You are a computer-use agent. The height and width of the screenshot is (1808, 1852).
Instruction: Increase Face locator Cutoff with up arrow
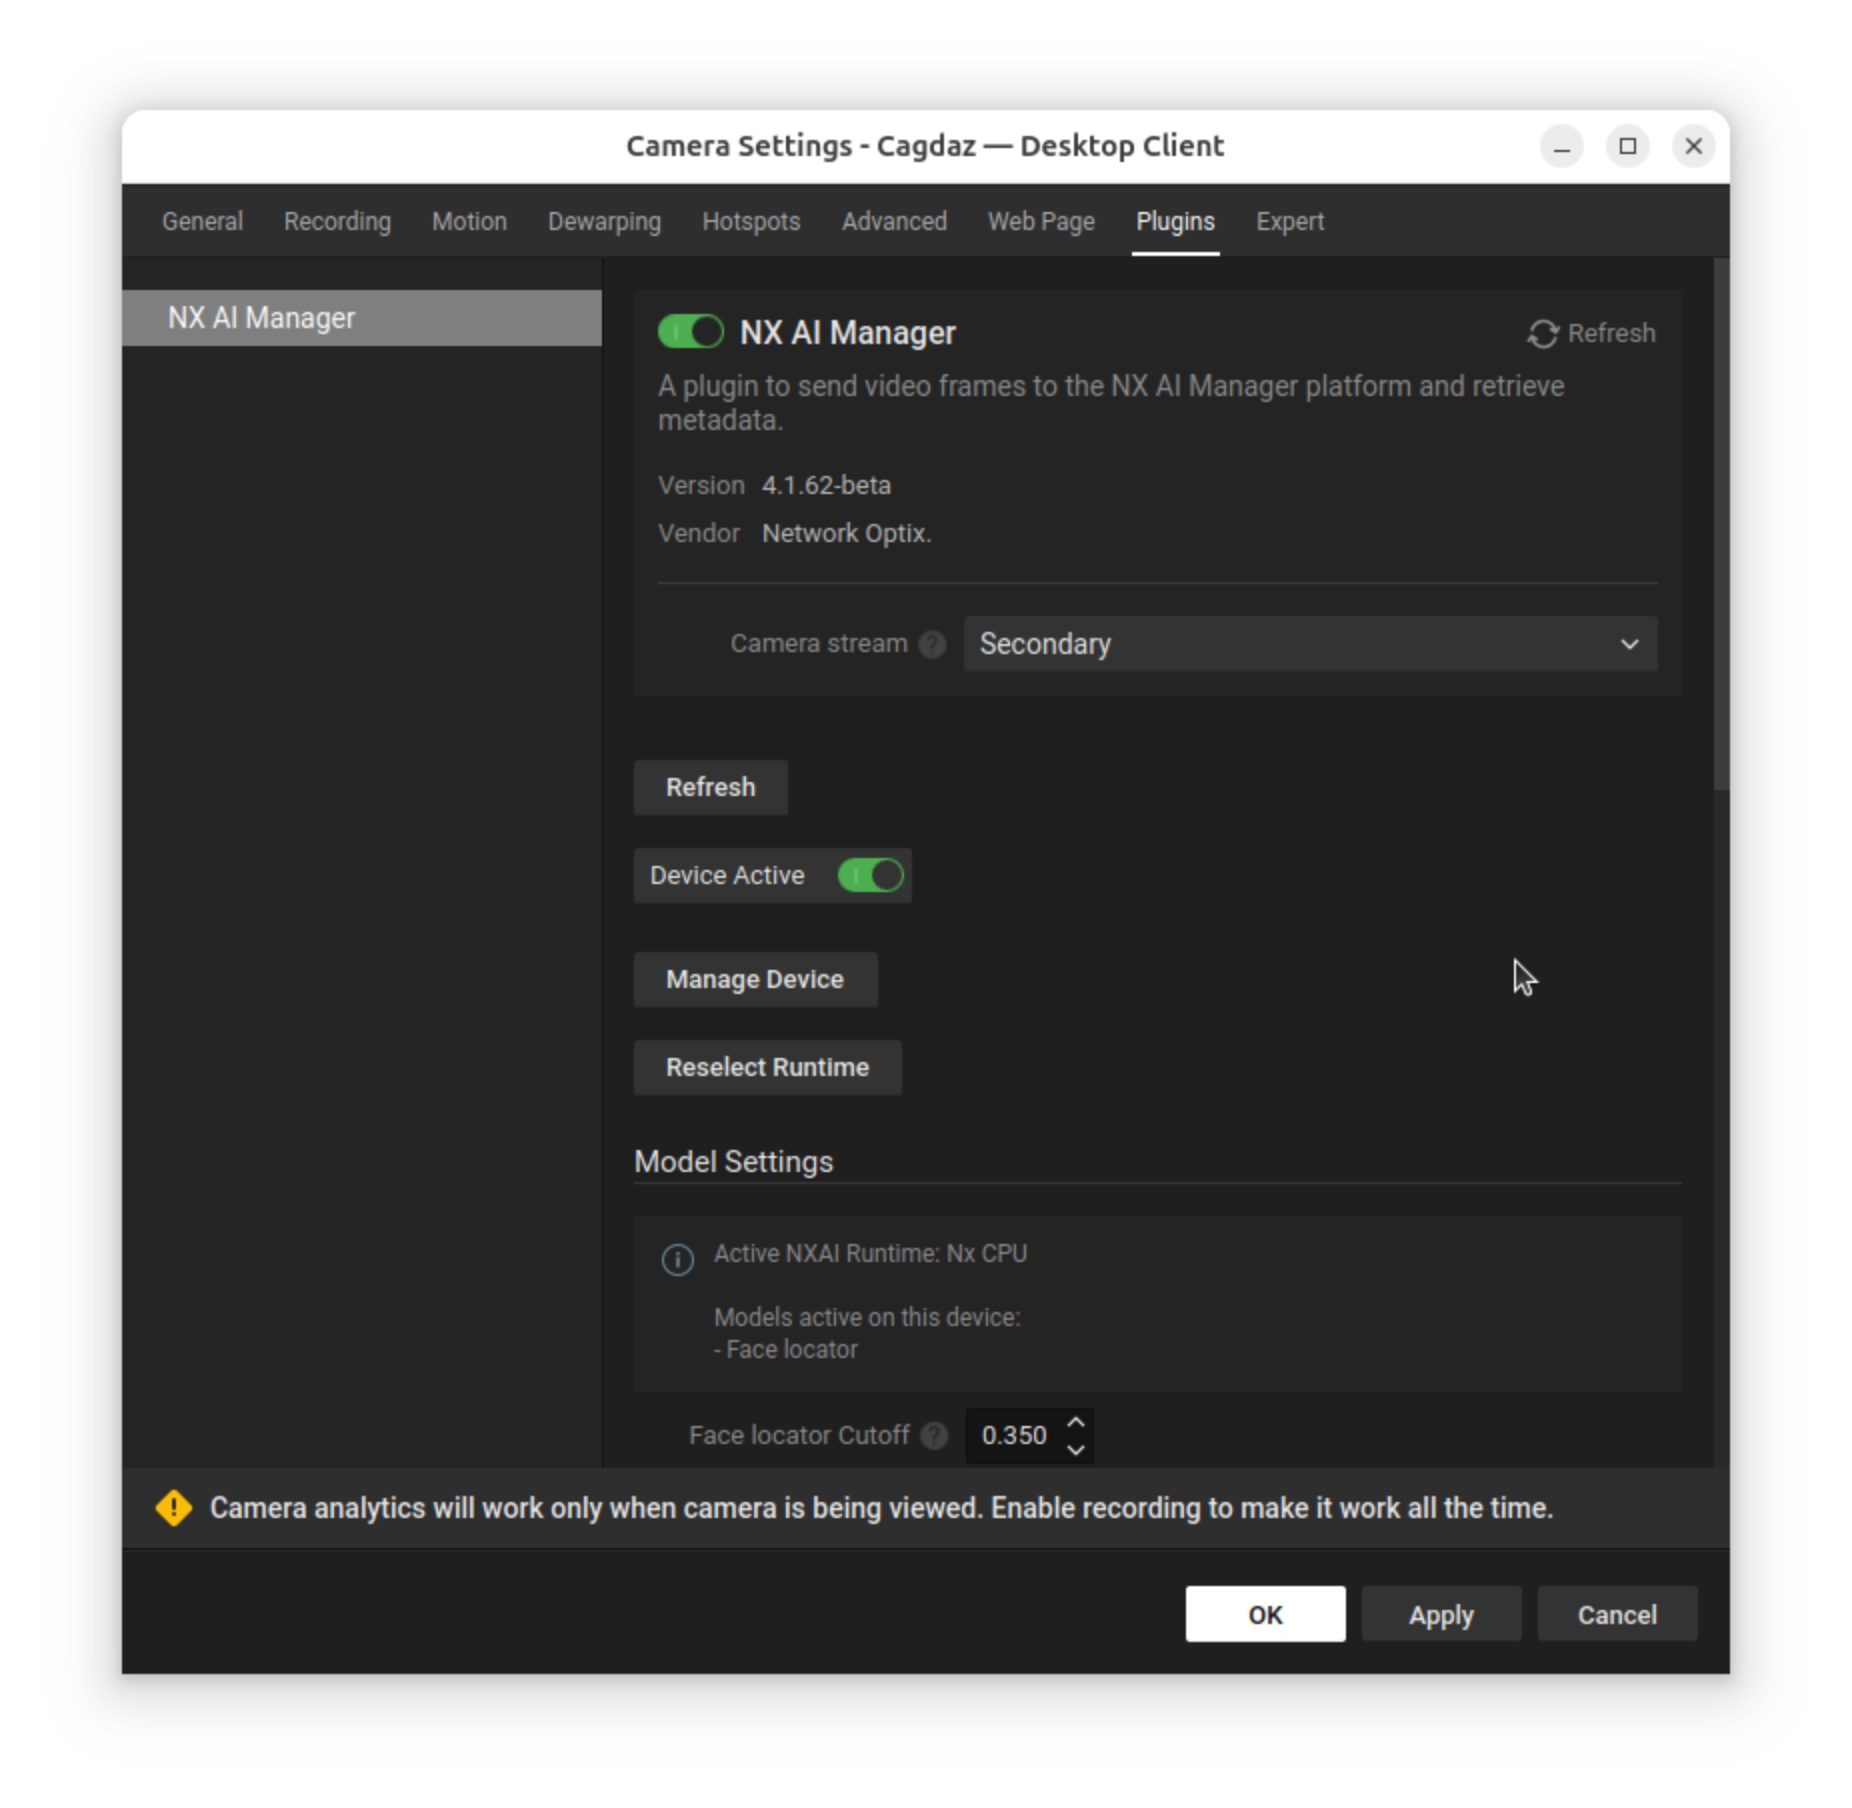click(x=1076, y=1422)
